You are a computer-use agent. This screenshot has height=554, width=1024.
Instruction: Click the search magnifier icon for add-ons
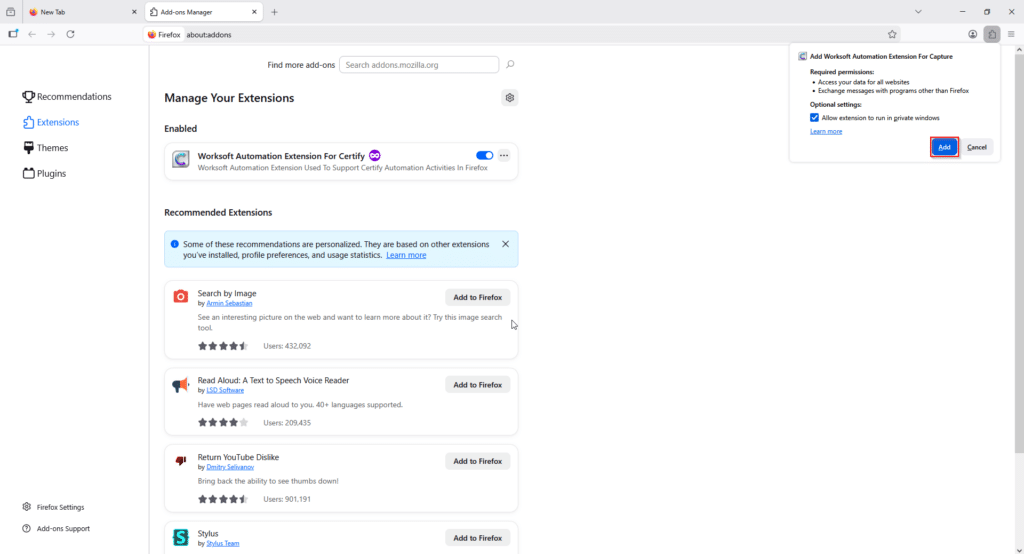(x=510, y=64)
